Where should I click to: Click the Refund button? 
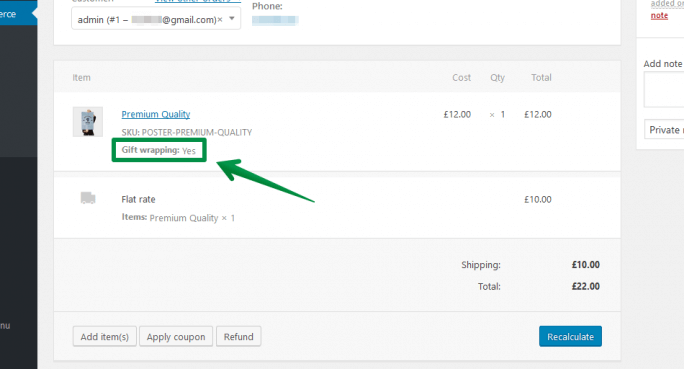pos(239,336)
